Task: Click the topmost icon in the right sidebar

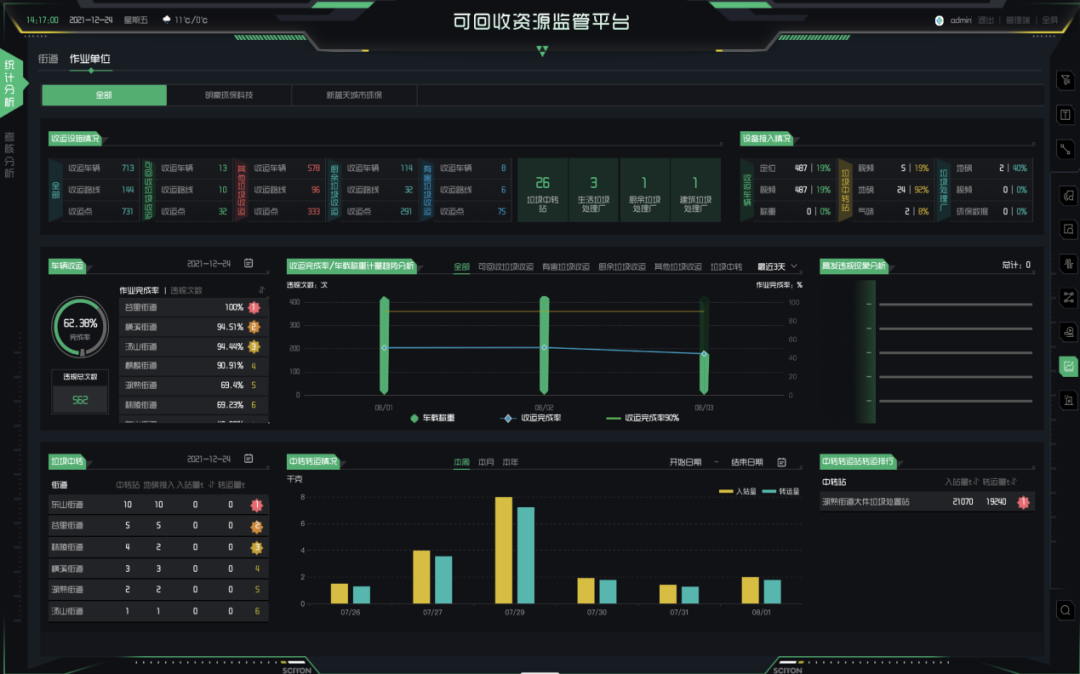Action: click(1067, 79)
